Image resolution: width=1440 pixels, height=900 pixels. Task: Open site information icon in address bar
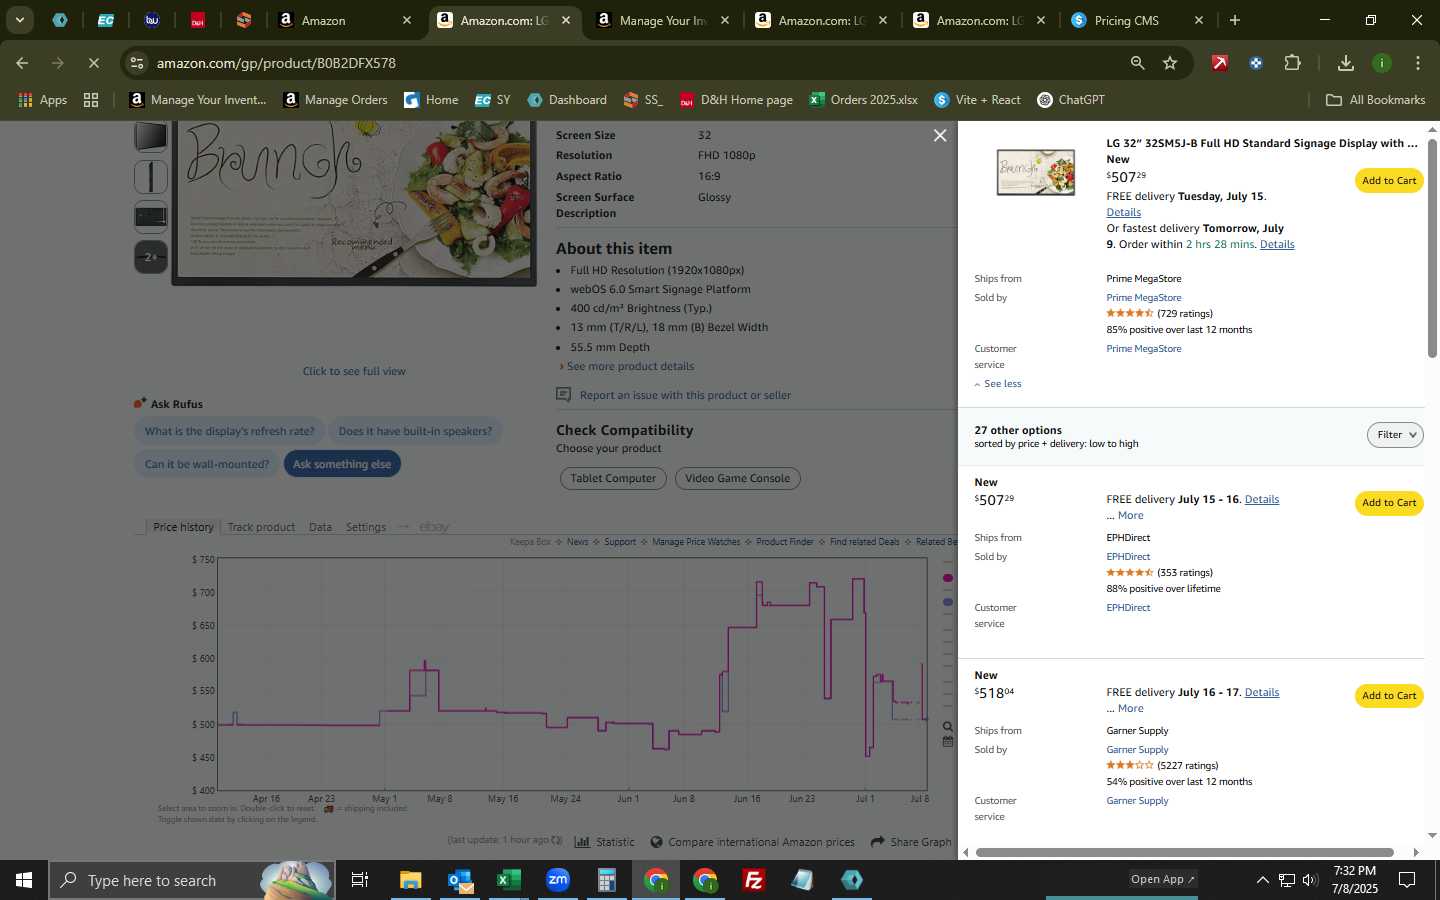tap(137, 63)
